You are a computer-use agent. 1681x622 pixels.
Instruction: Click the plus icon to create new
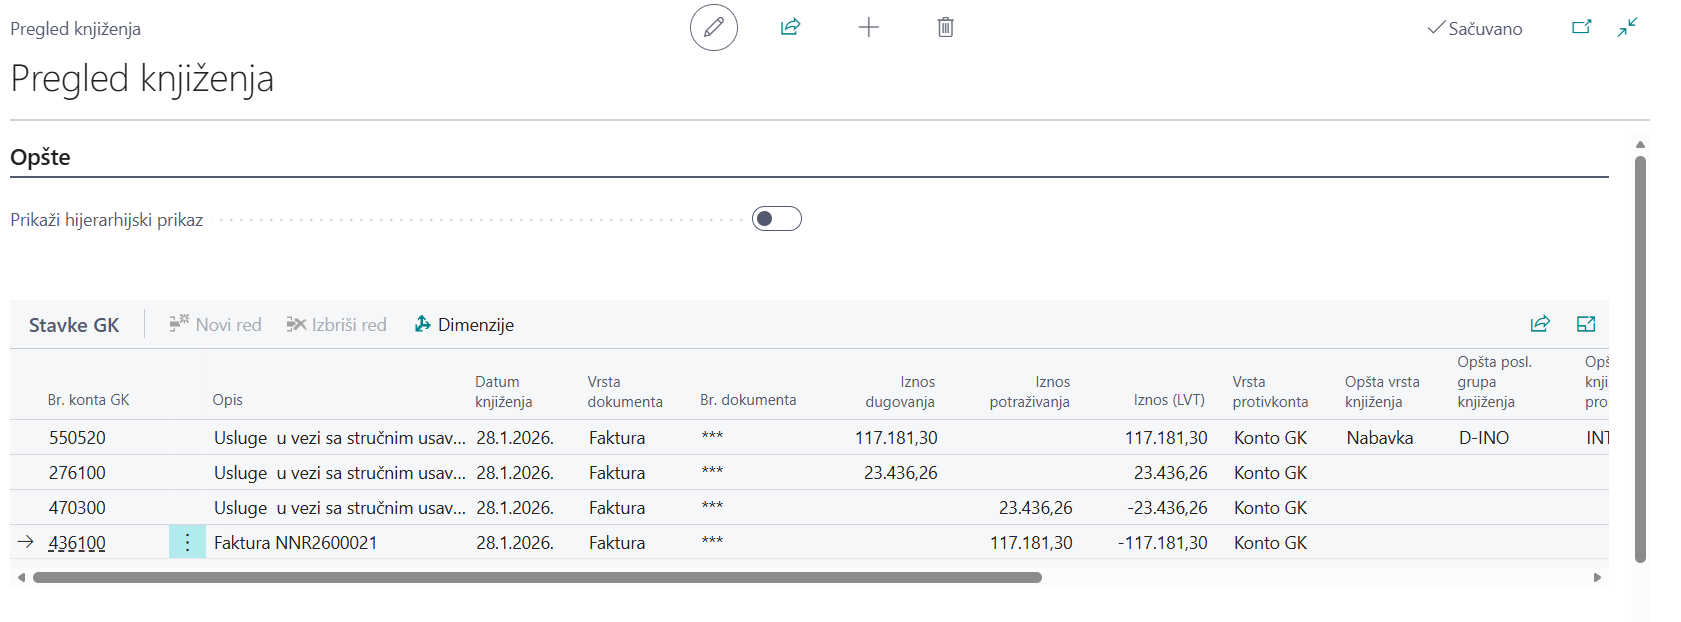(868, 28)
